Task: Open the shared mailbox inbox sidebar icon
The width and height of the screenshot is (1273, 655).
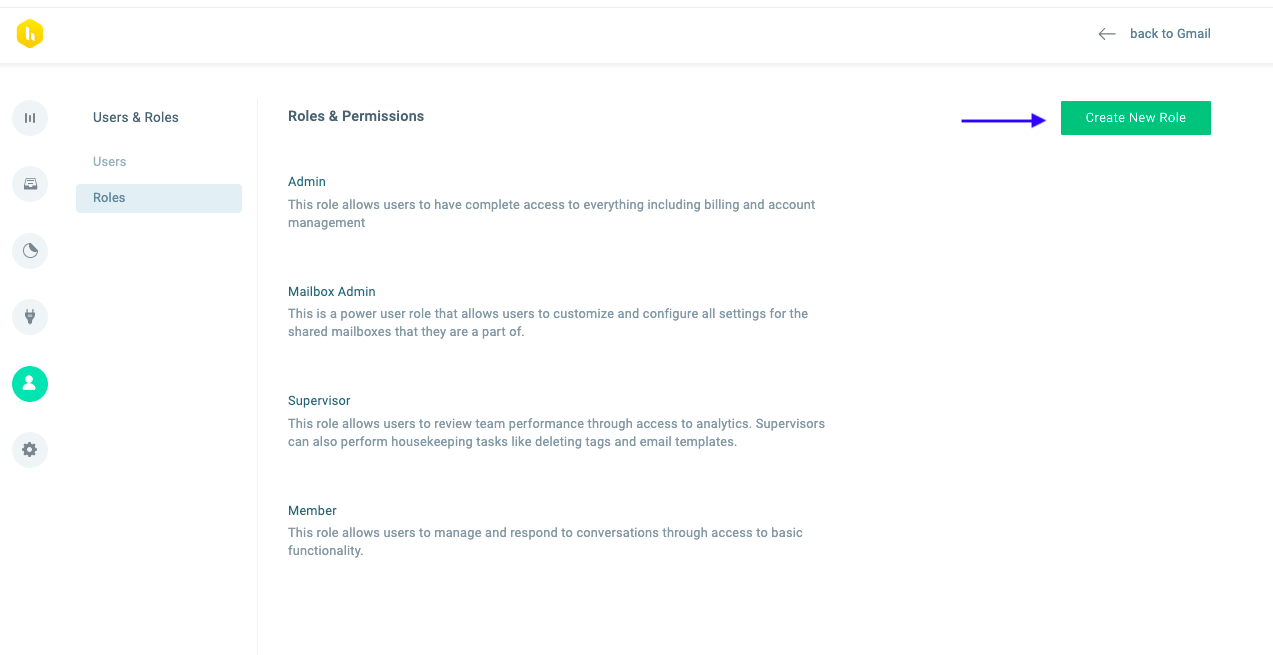Action: pyautogui.click(x=30, y=184)
